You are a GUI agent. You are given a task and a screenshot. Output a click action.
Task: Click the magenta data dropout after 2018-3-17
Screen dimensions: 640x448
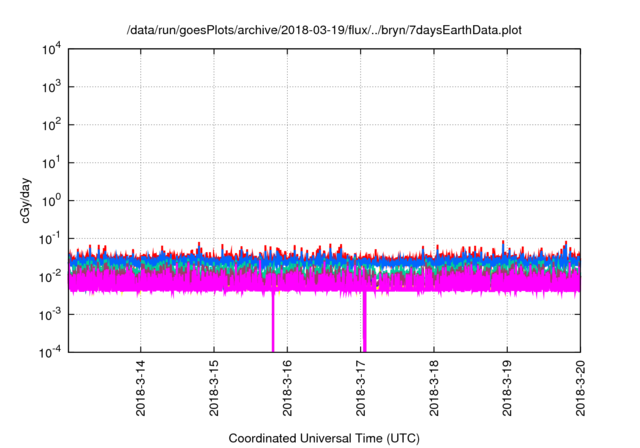click(364, 322)
